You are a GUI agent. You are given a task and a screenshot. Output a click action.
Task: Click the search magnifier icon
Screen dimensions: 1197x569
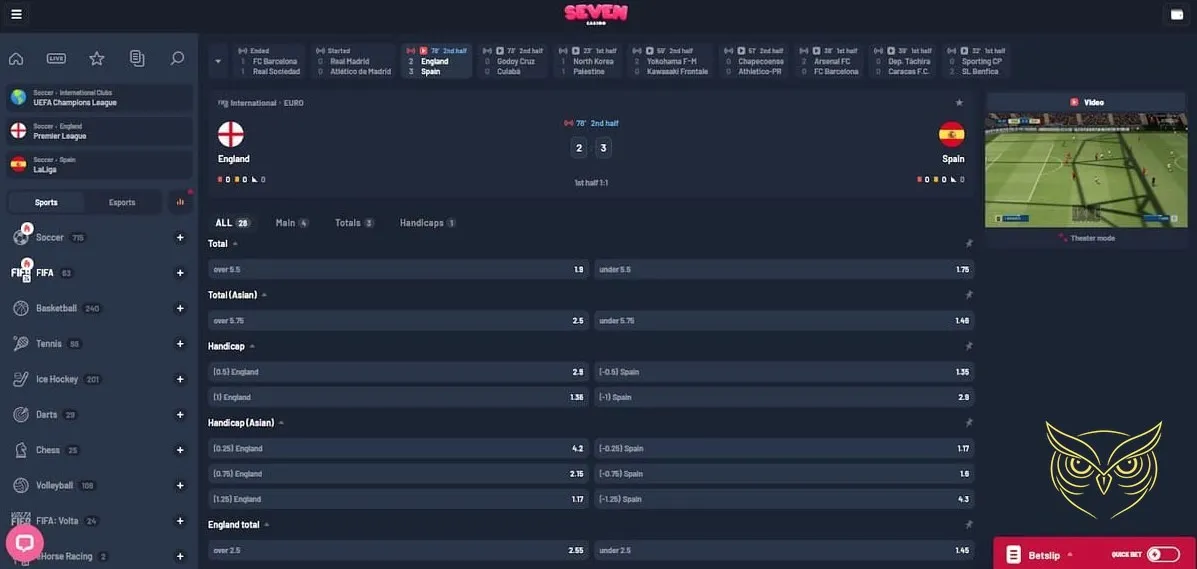(x=177, y=59)
